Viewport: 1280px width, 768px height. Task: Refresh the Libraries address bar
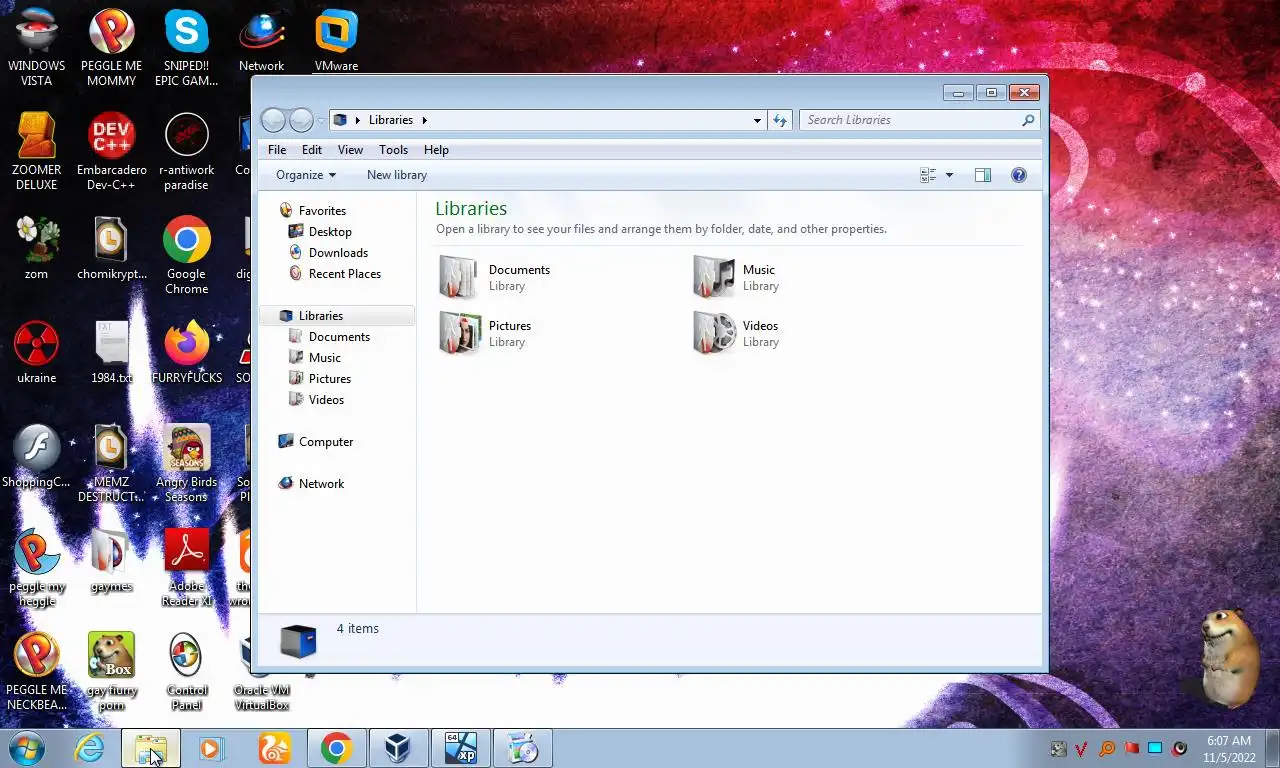780,120
